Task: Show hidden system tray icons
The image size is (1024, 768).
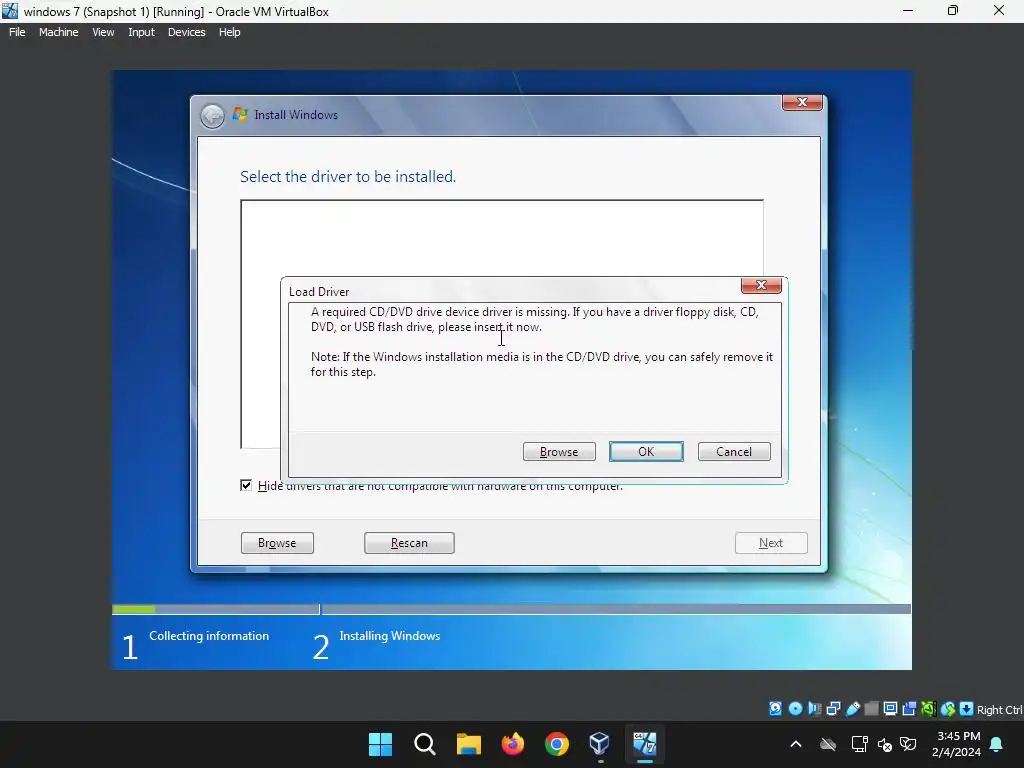Action: pyautogui.click(x=795, y=744)
